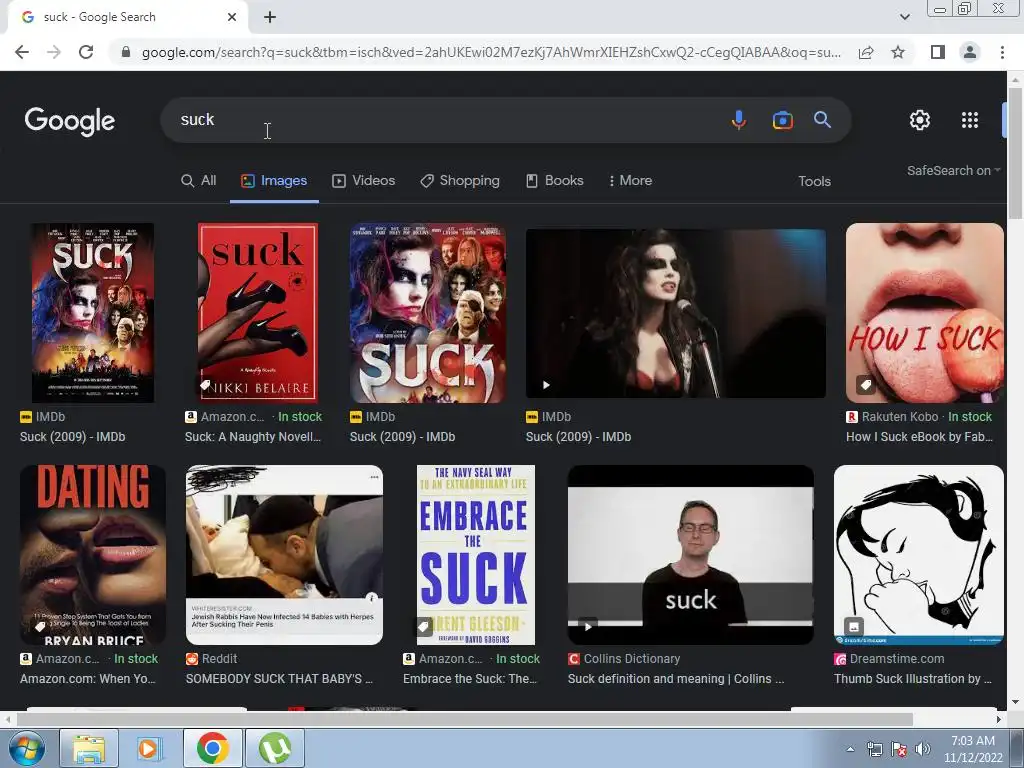Open the Windows Start menu
This screenshot has height=768, width=1024.
tap(27, 748)
